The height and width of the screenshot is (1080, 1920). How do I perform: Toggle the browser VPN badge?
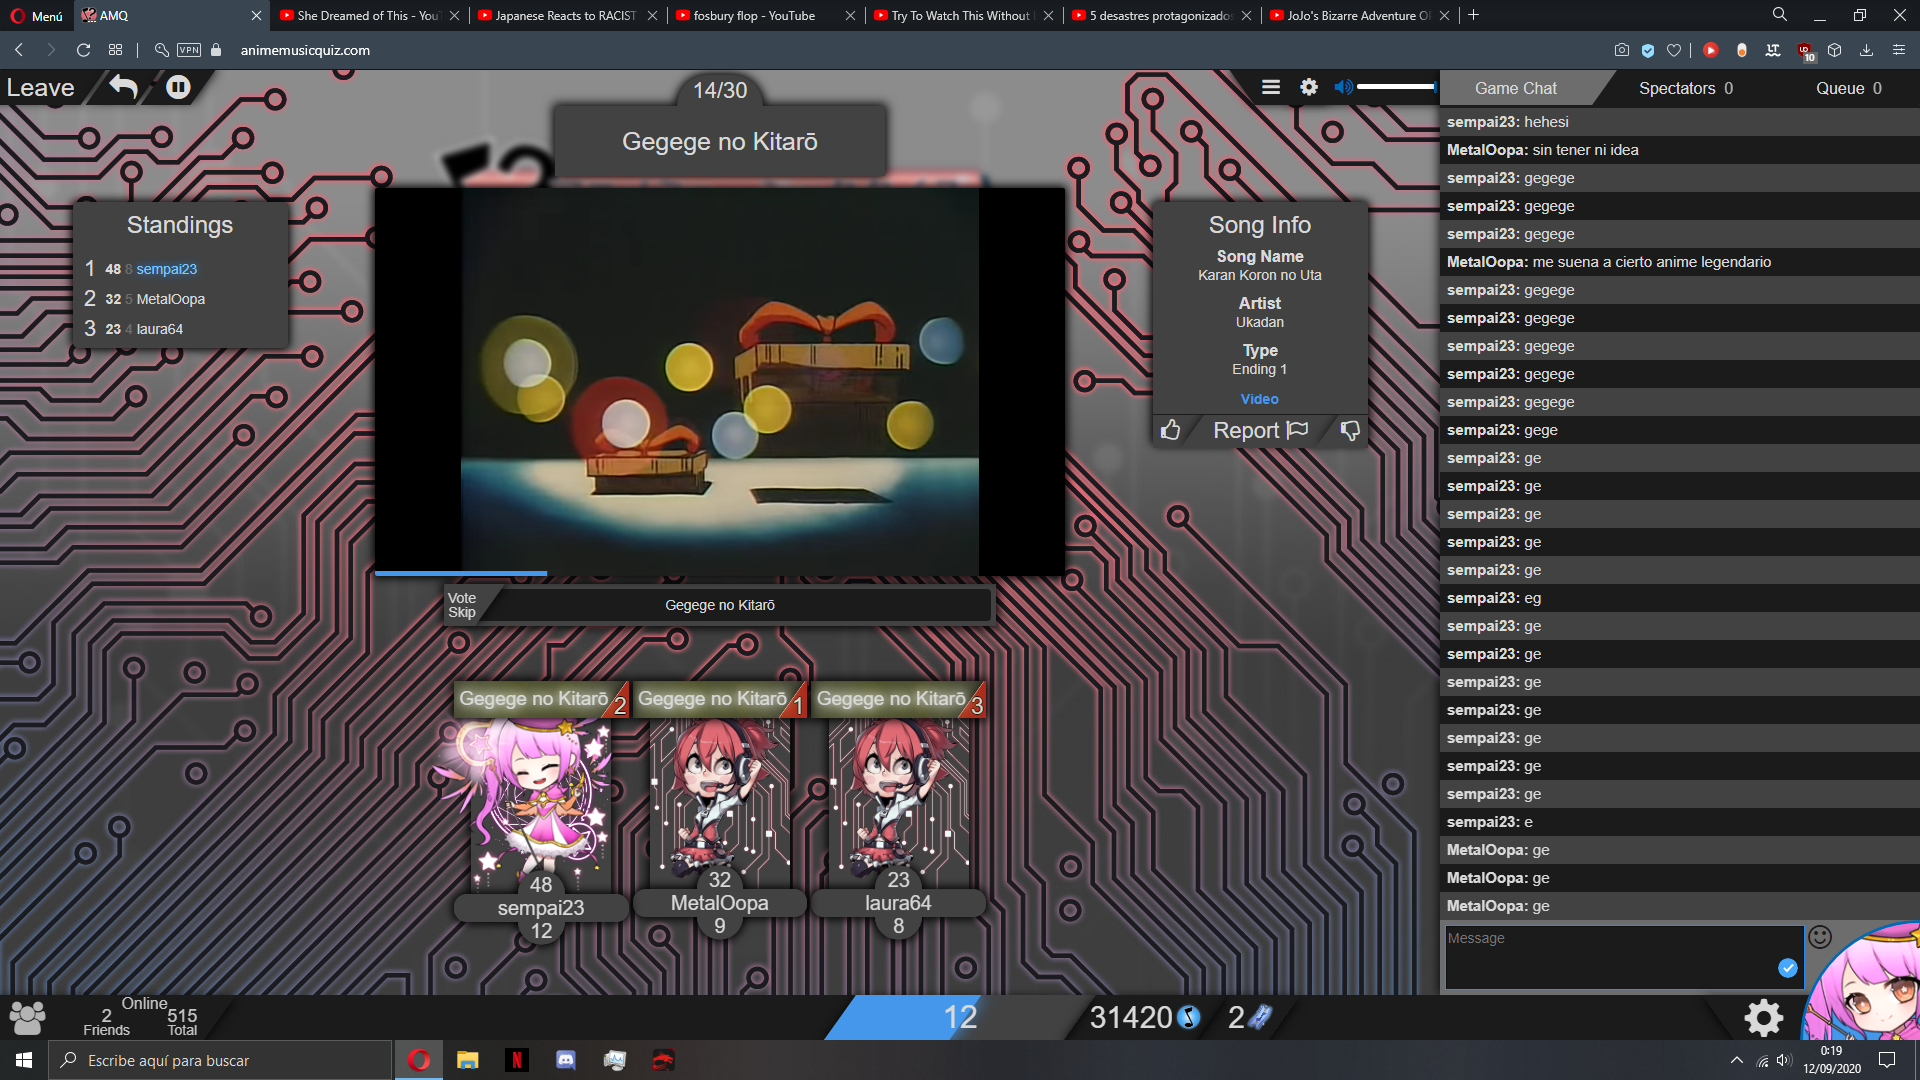click(189, 50)
